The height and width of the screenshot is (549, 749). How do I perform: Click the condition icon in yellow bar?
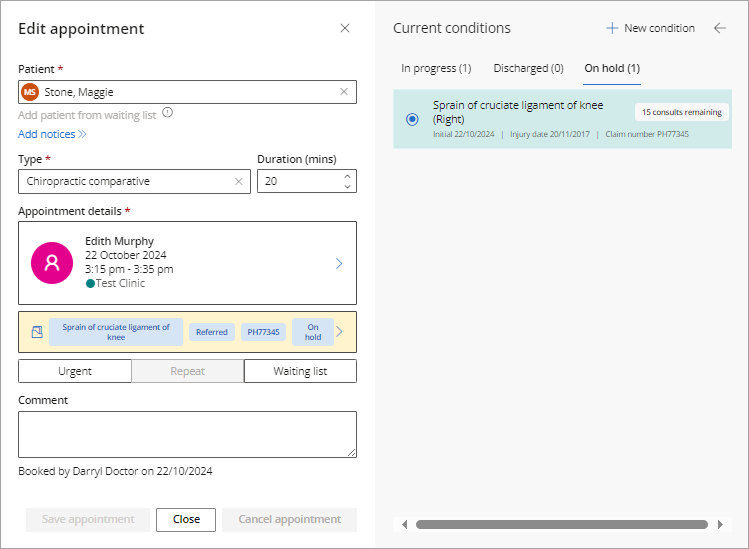[x=37, y=332]
